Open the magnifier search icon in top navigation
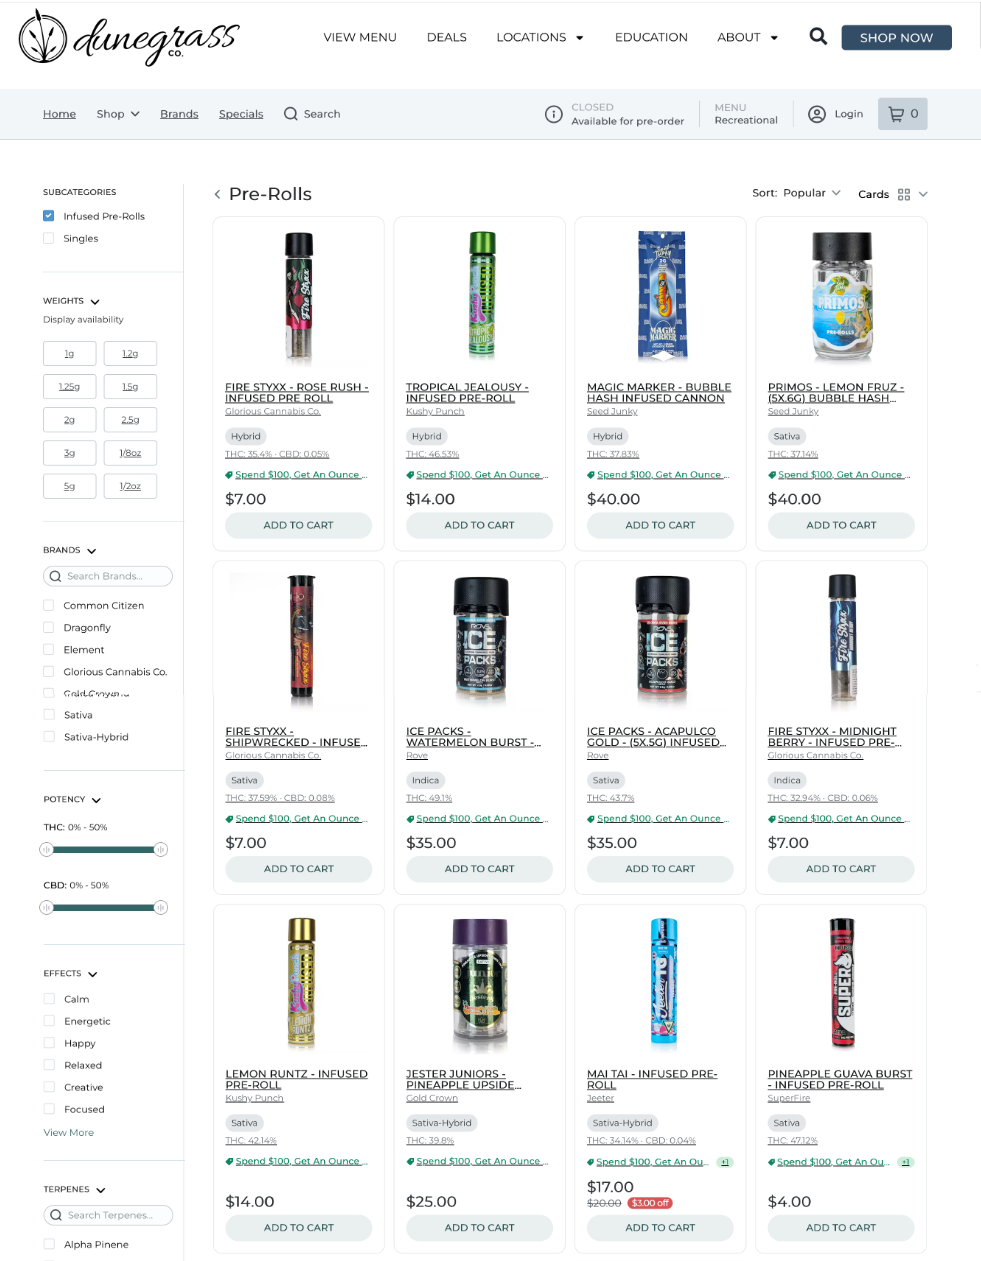Viewport: 981px width, 1261px height. click(818, 37)
